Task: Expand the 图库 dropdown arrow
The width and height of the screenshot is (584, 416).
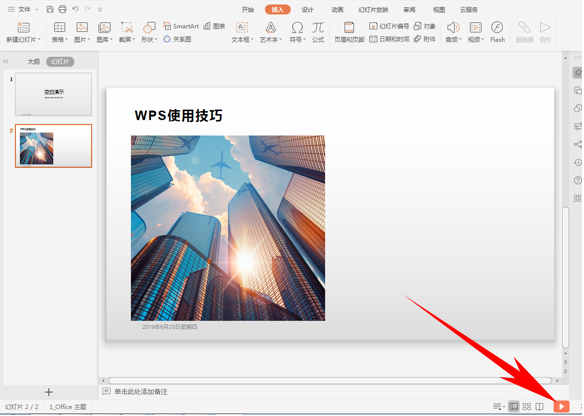Action: (x=111, y=39)
